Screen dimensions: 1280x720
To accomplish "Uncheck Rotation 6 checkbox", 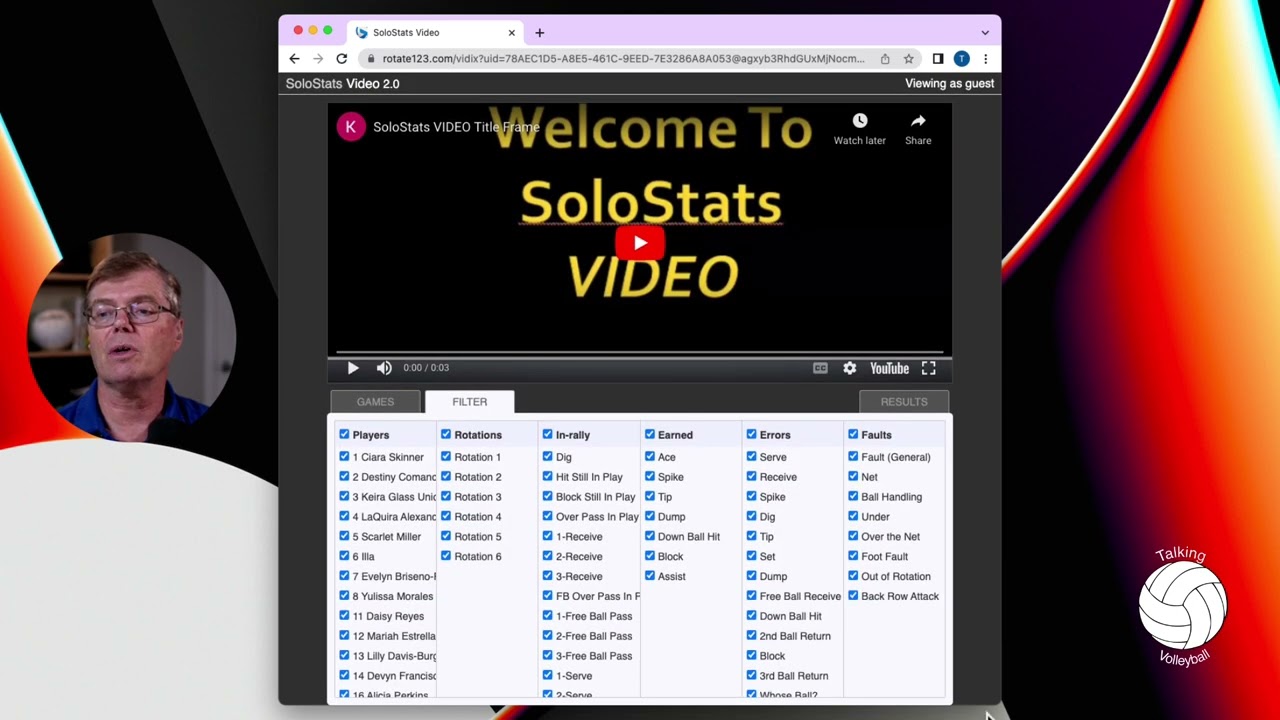I will (x=446, y=556).
